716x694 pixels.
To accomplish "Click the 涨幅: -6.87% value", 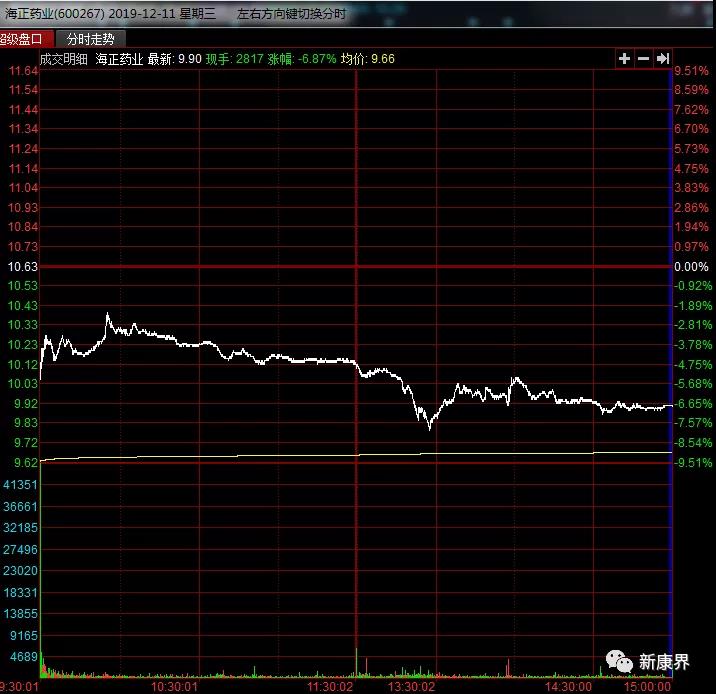I will point(302,59).
